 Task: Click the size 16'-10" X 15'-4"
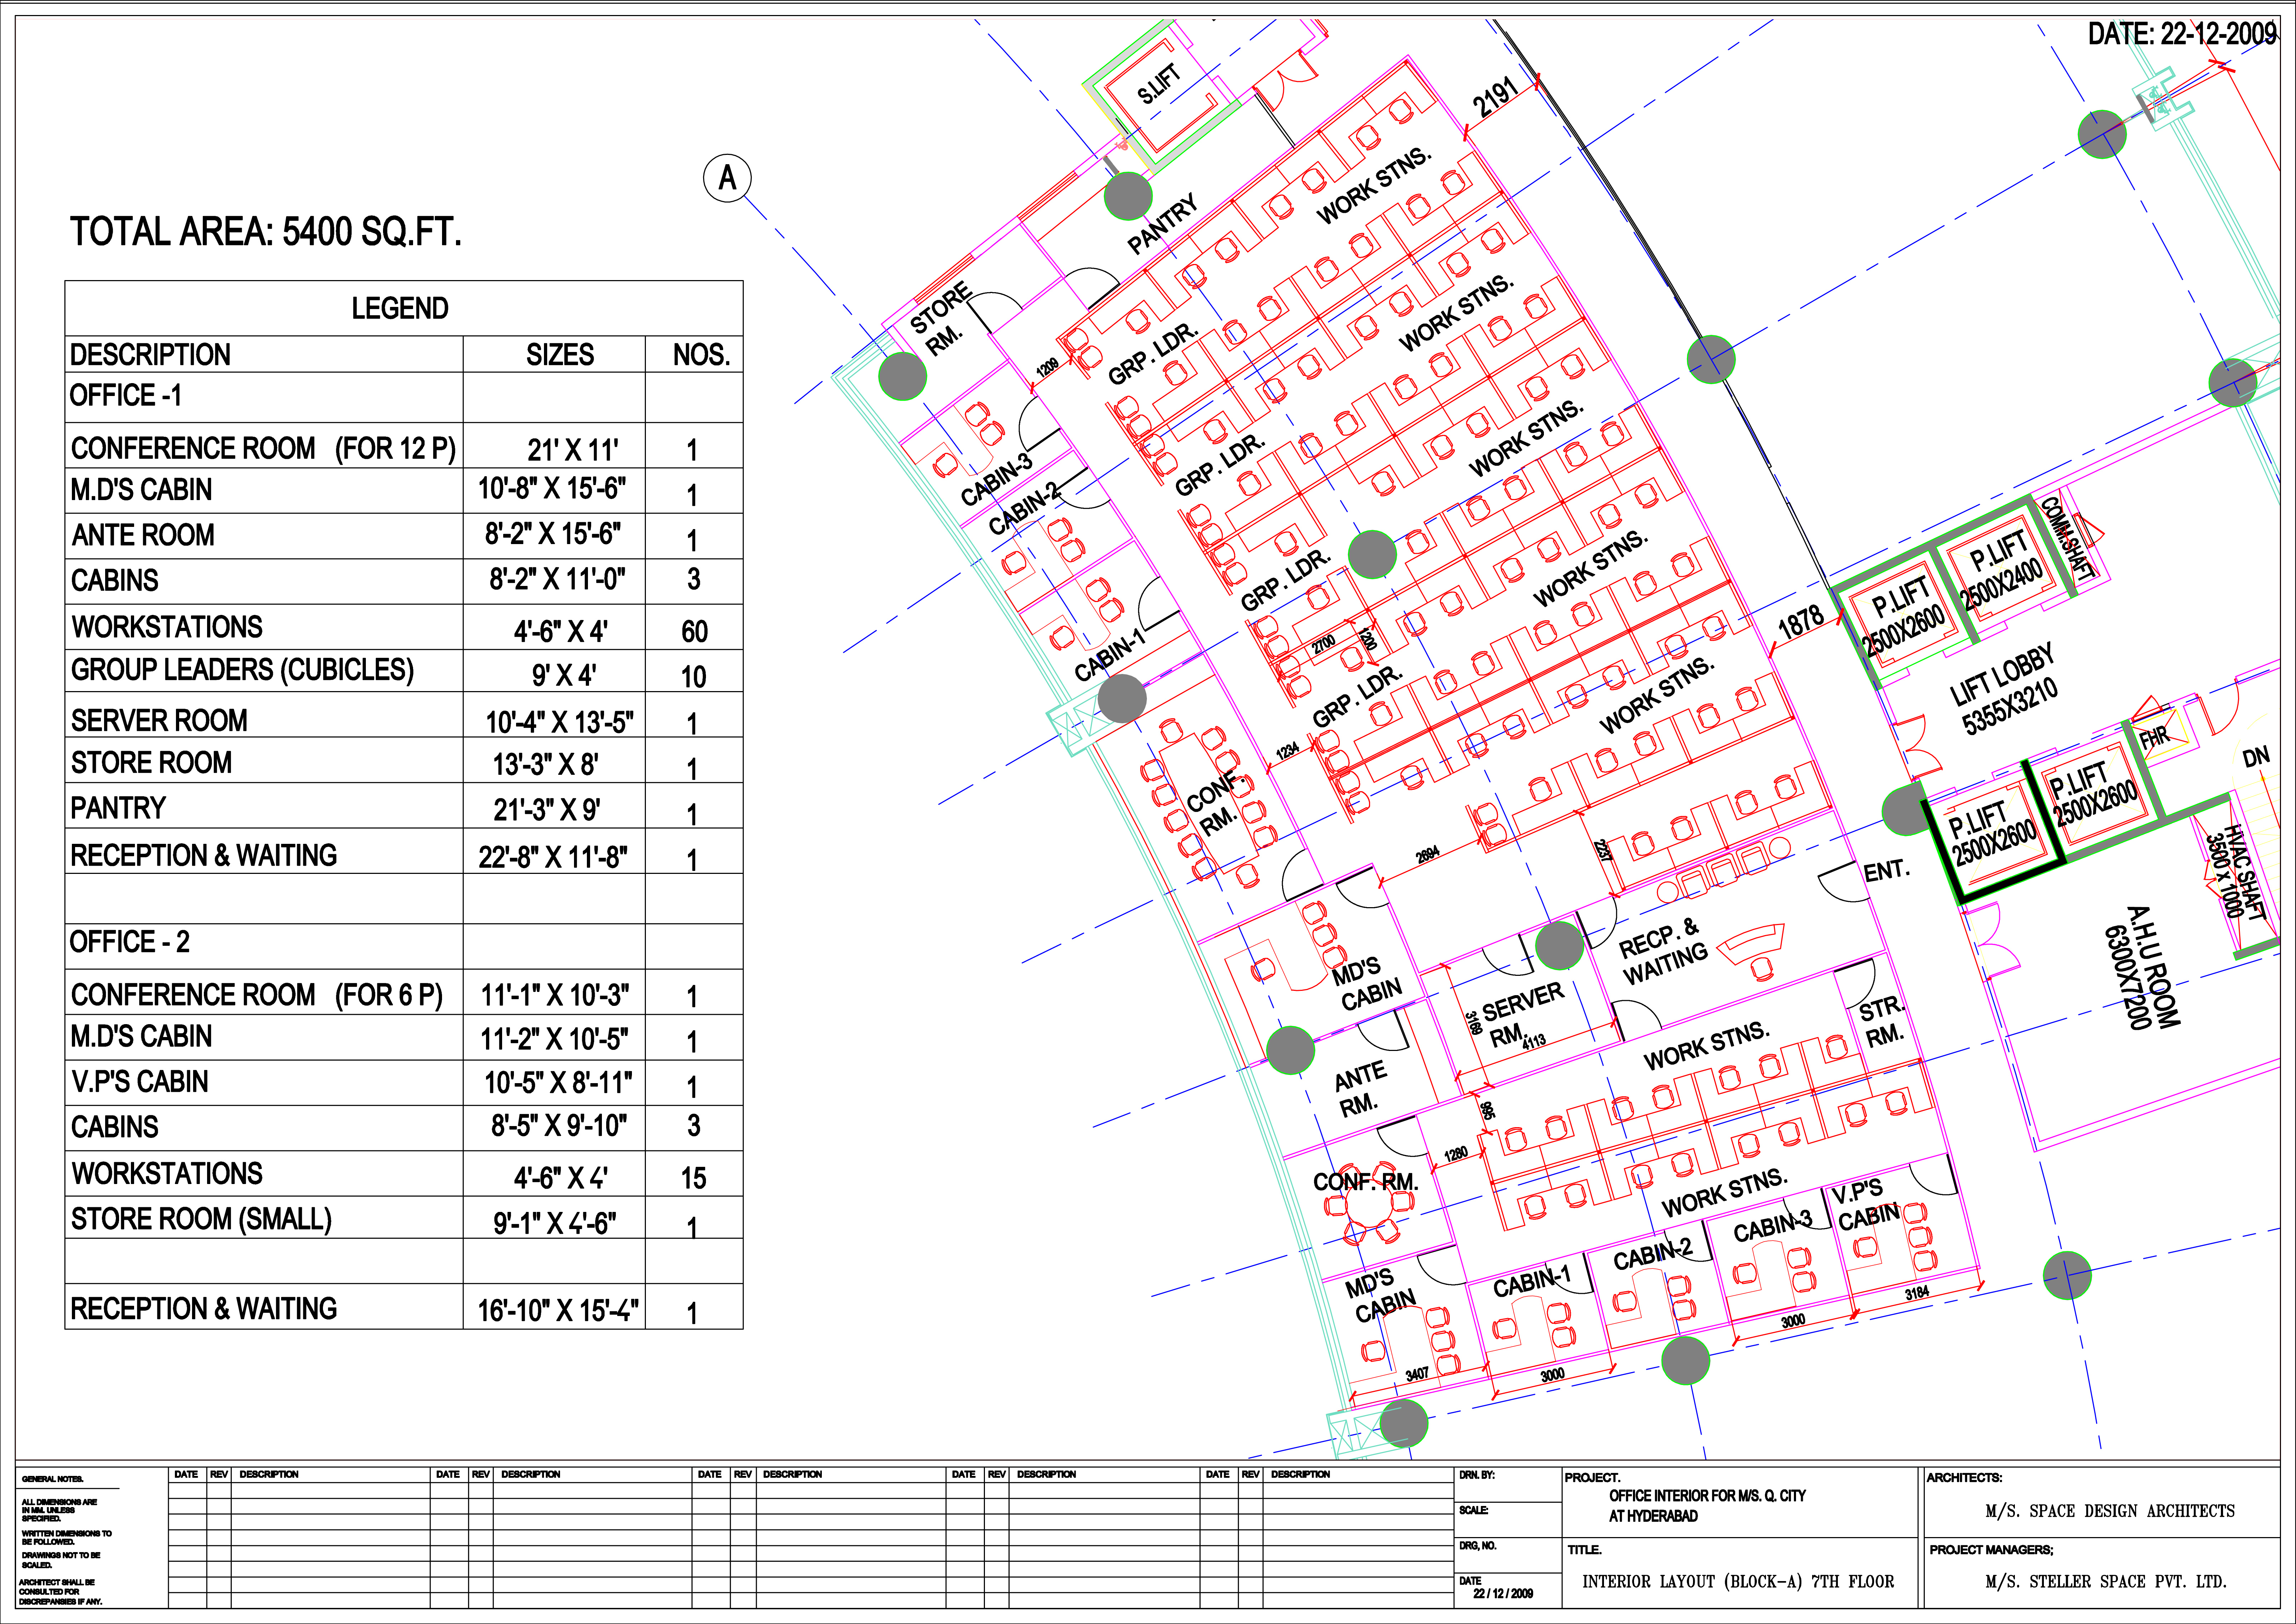pos(558,1310)
